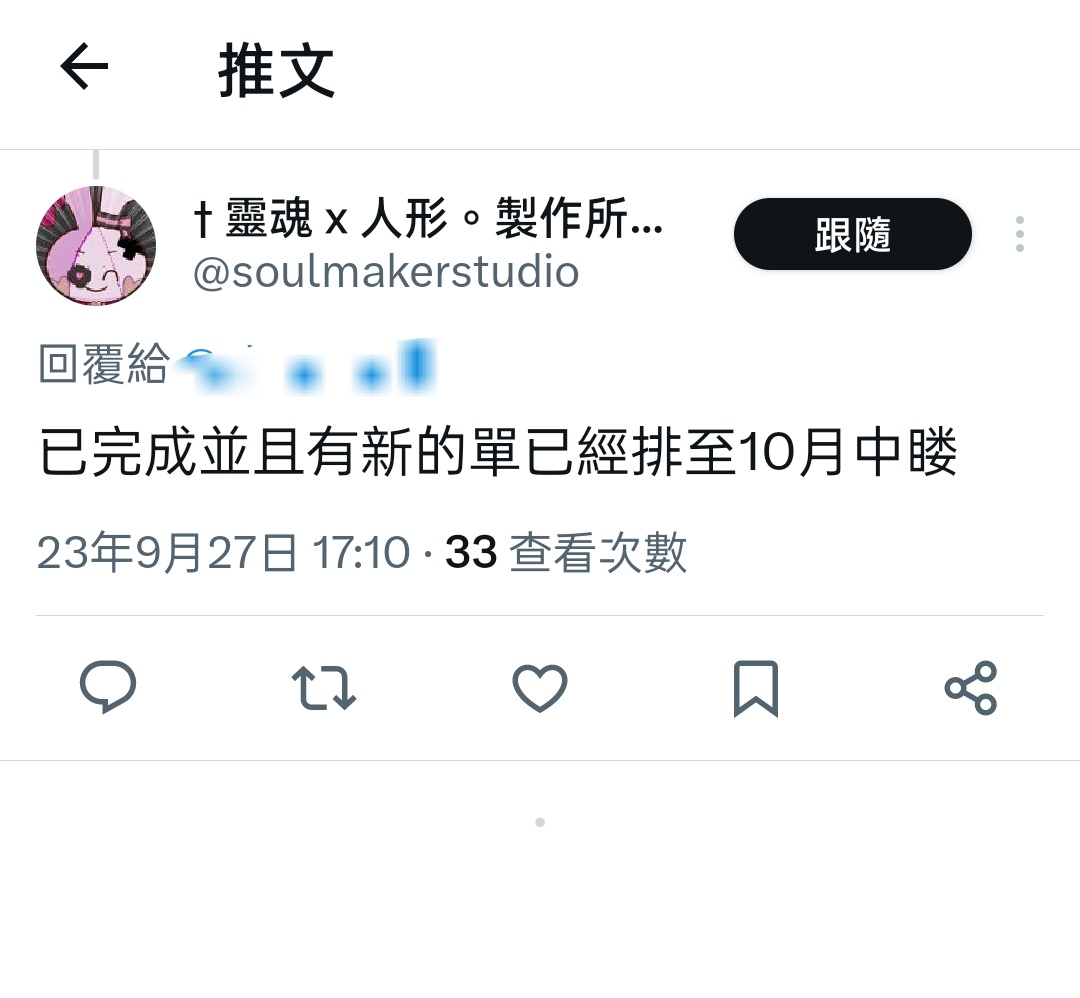
Task: Open the blurred replied-to username
Action: click(x=305, y=367)
